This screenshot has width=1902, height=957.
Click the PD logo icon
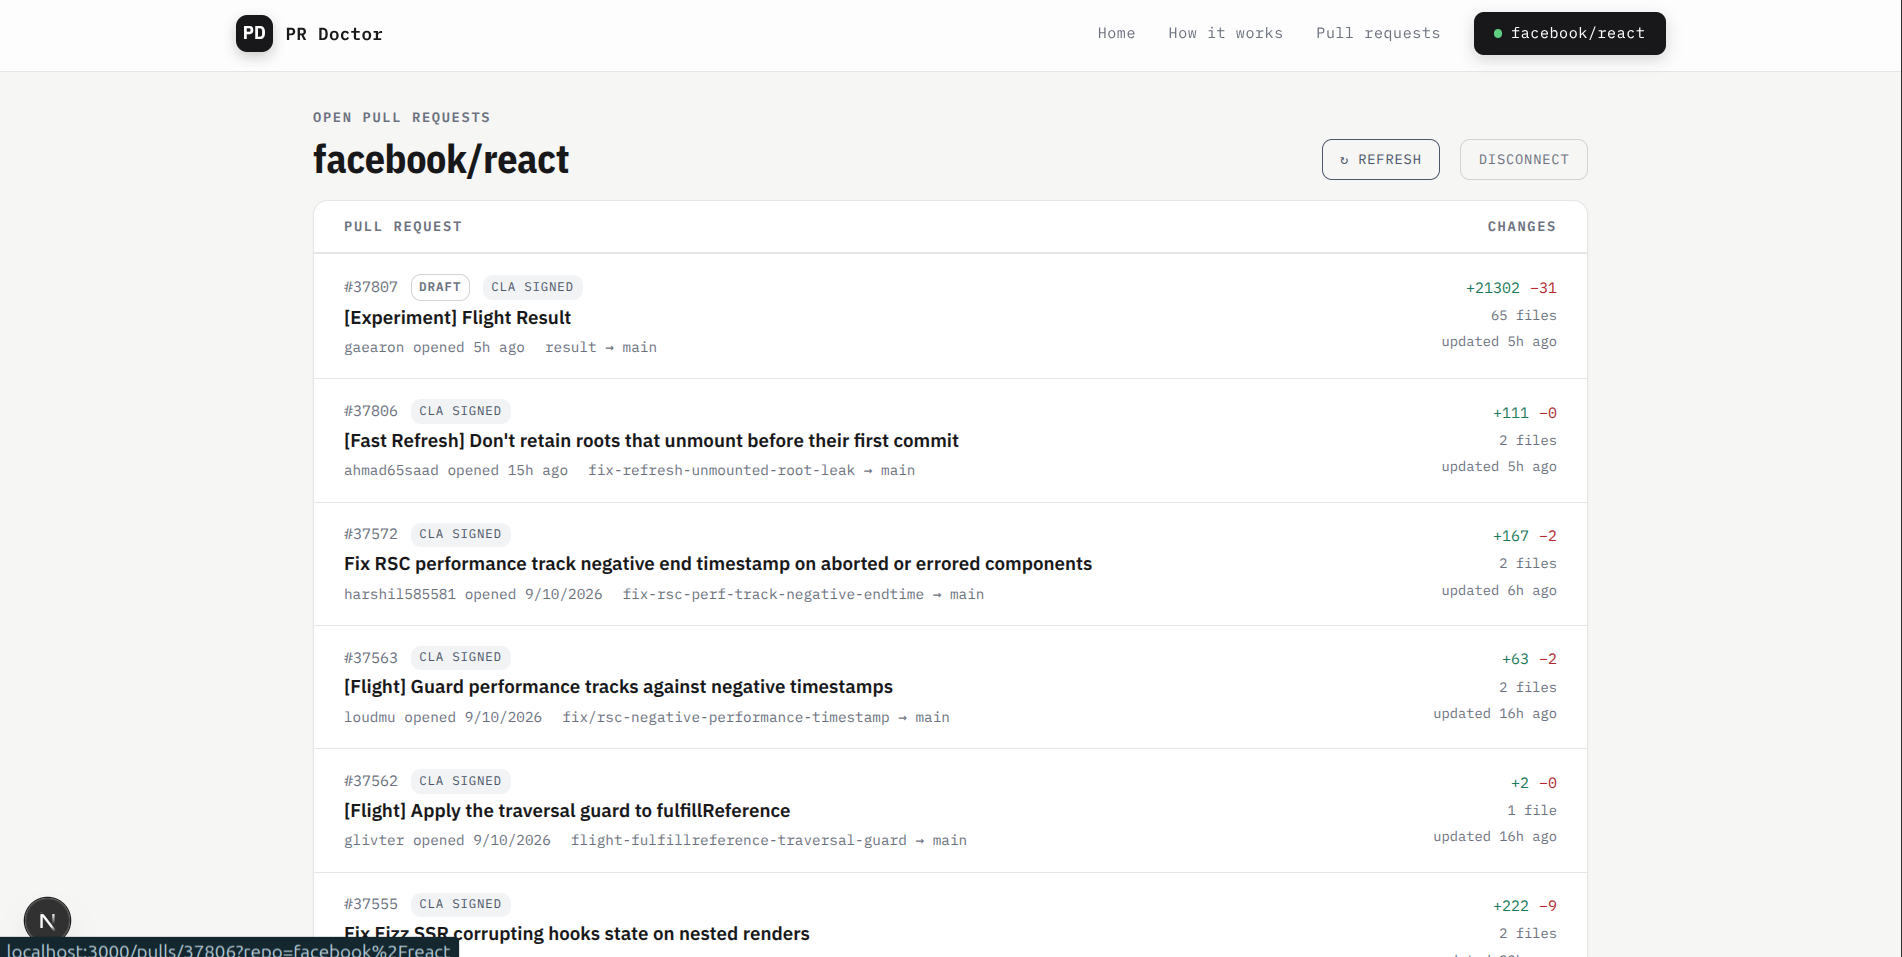(x=254, y=33)
